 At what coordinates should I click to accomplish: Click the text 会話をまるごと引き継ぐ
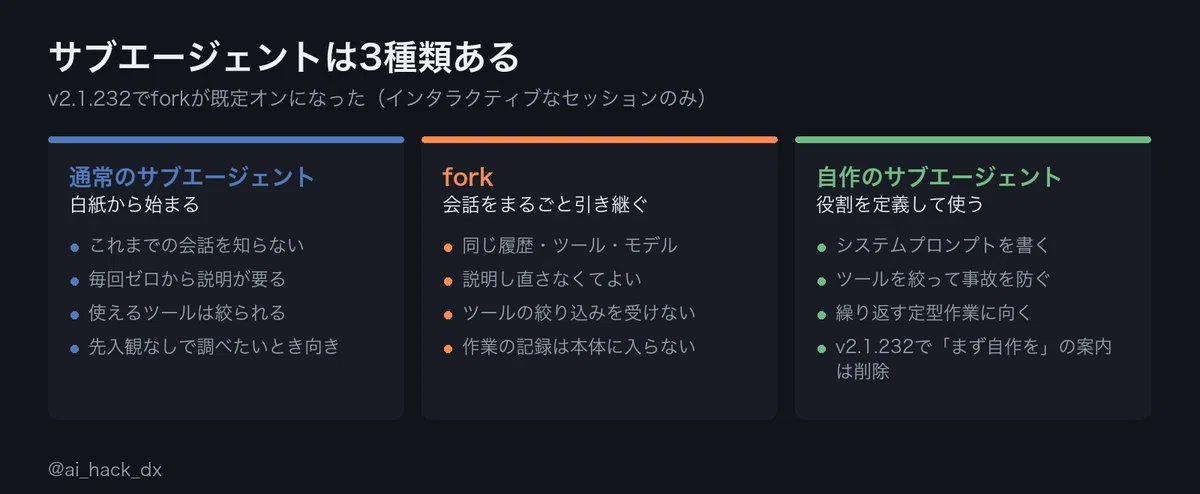click(546, 205)
